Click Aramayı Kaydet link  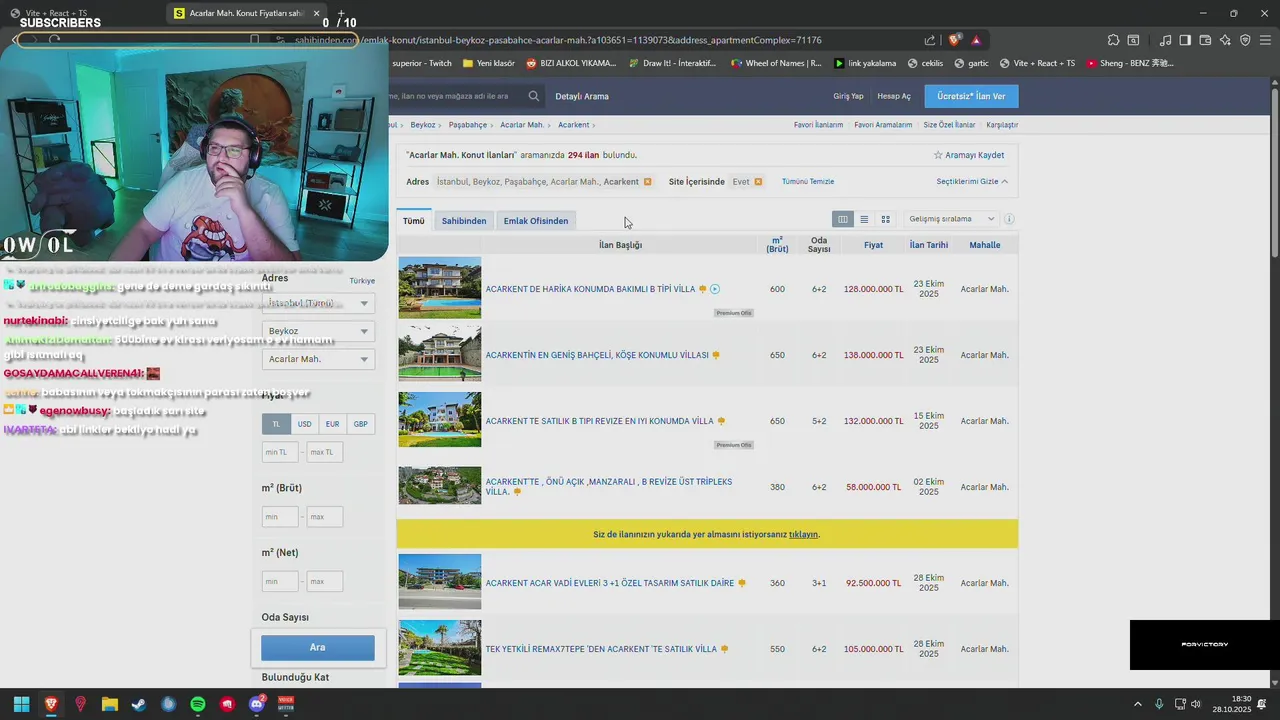pyautogui.click(x=969, y=155)
